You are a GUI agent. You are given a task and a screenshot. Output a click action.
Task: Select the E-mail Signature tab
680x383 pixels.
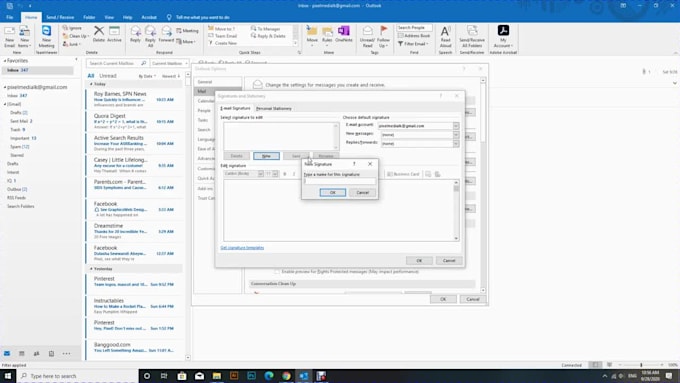235,108
